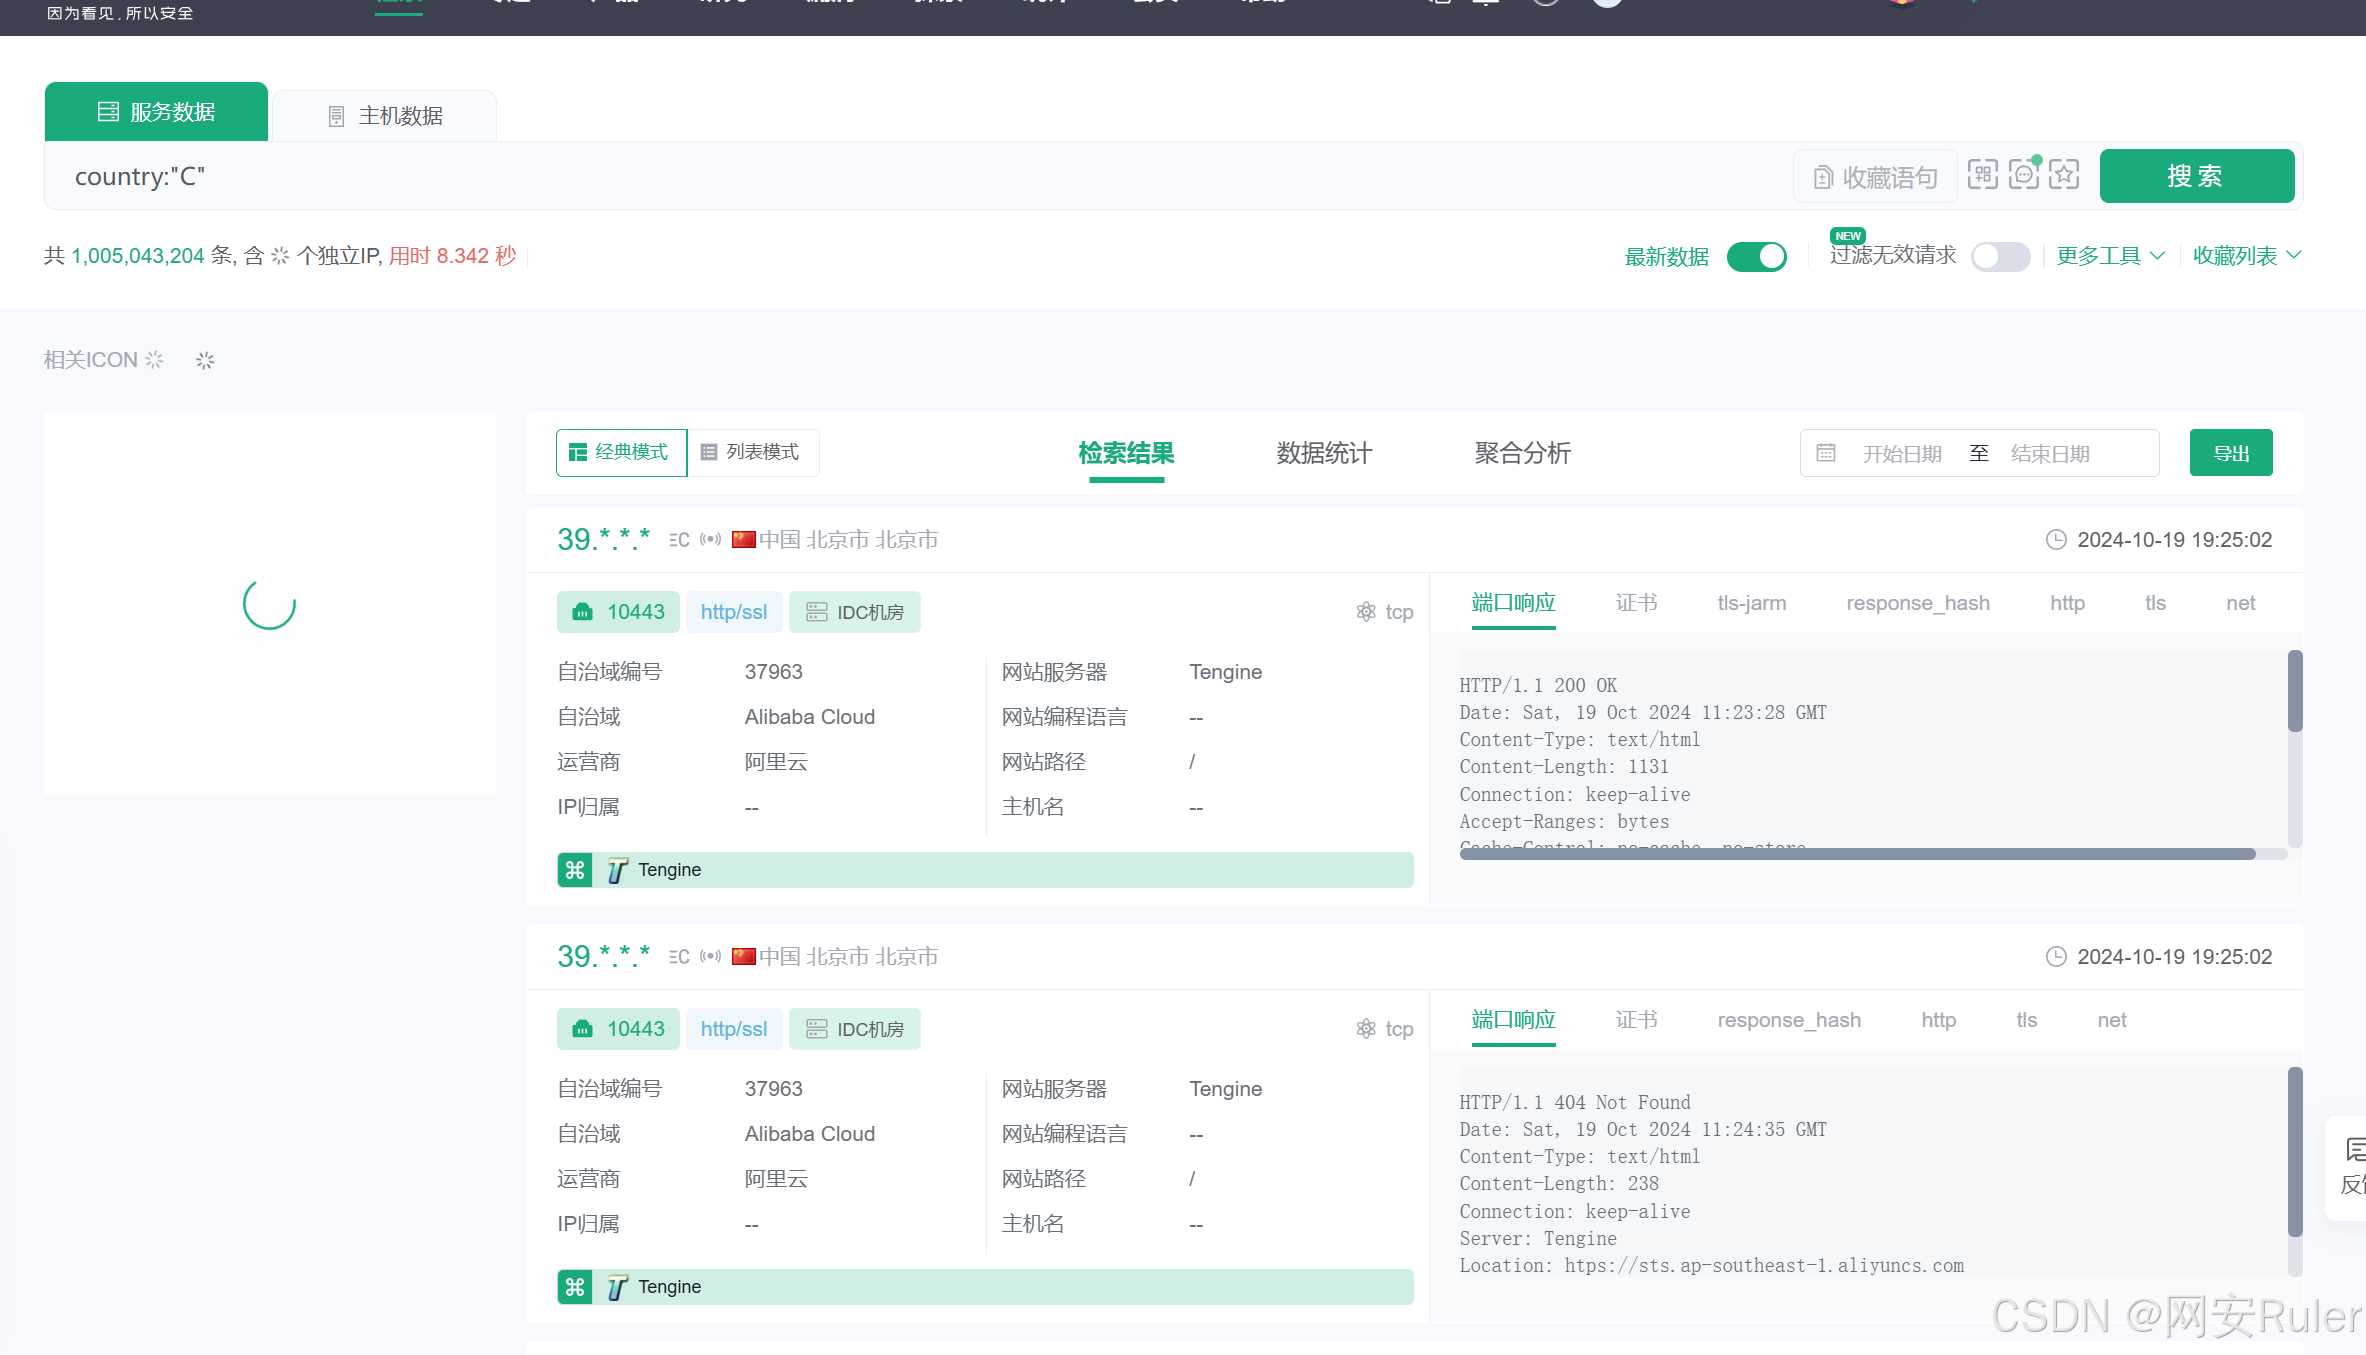This screenshot has height=1355, width=2366.
Task: Click the EC icon beside the first 39.*.*.* result
Action: [x=679, y=540]
